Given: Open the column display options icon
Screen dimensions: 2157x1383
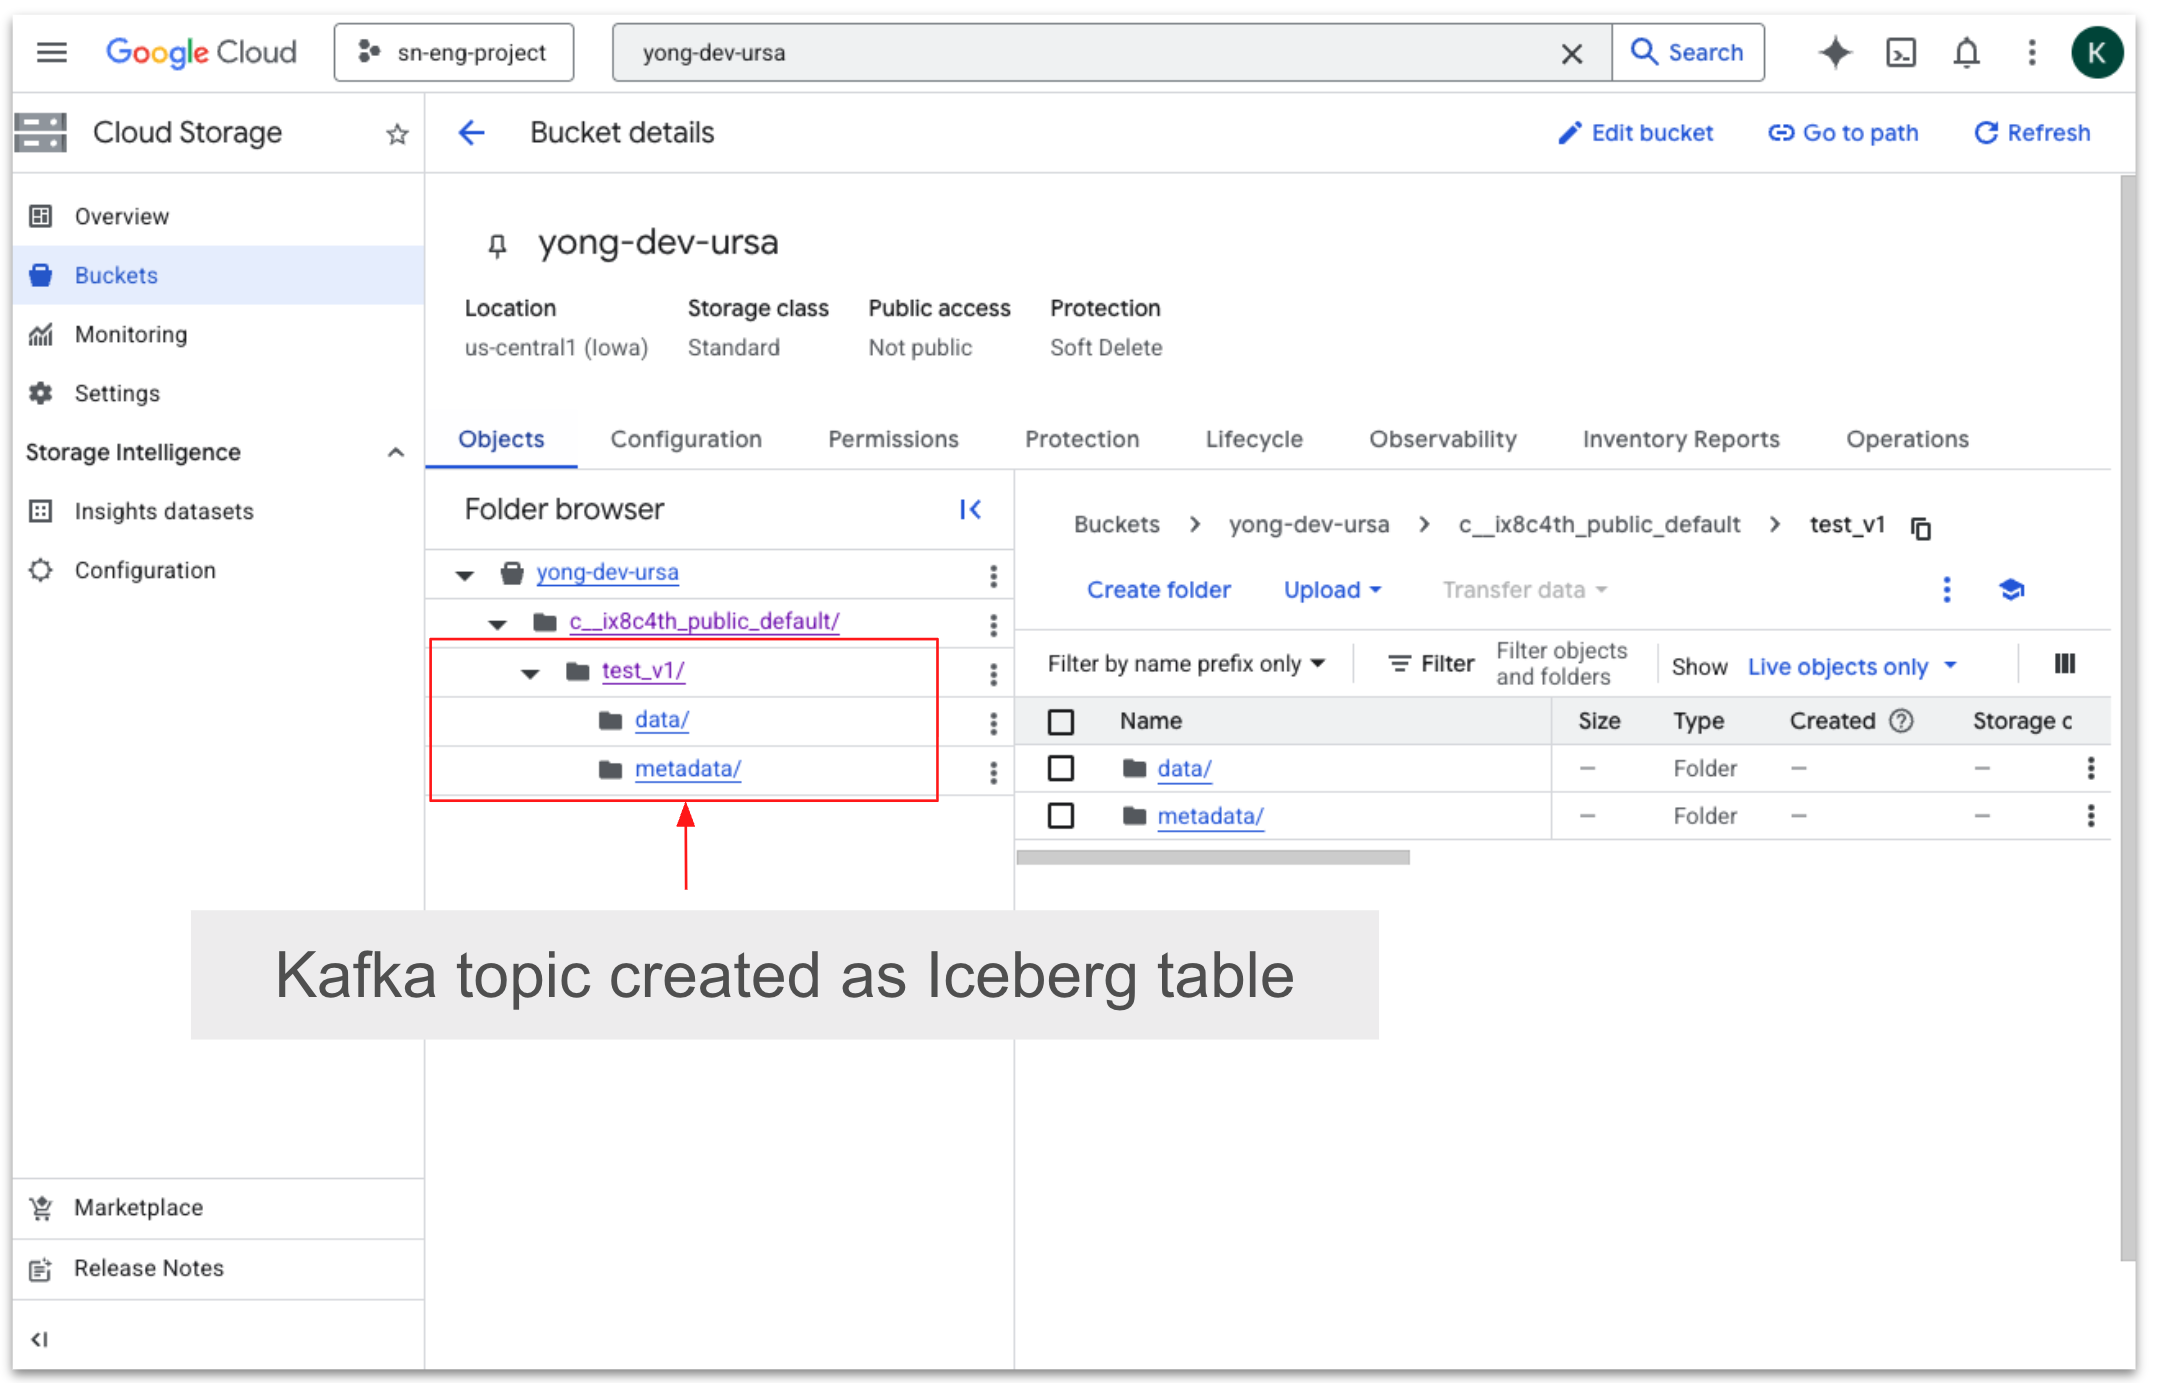Looking at the screenshot, I should [x=2065, y=664].
